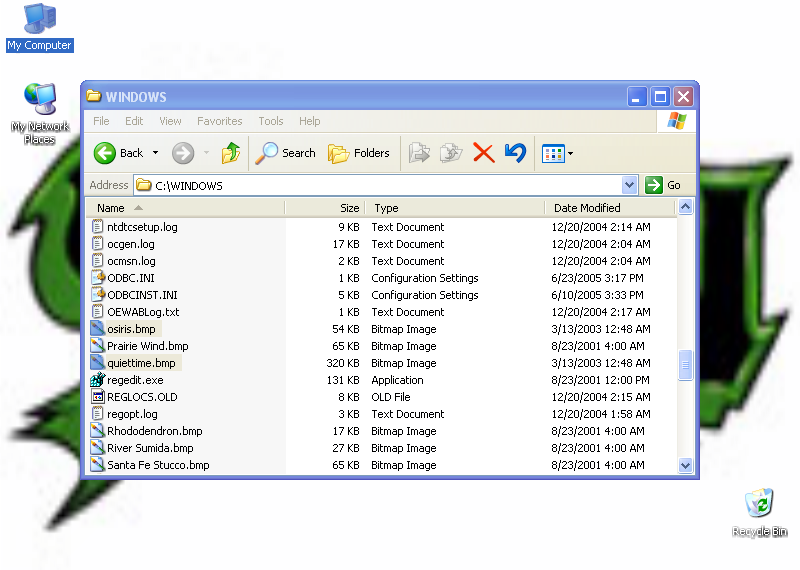Image resolution: width=800 pixels, height=570 pixels.
Task: Click the WINDOWS title bar folder icon
Action: 94,96
